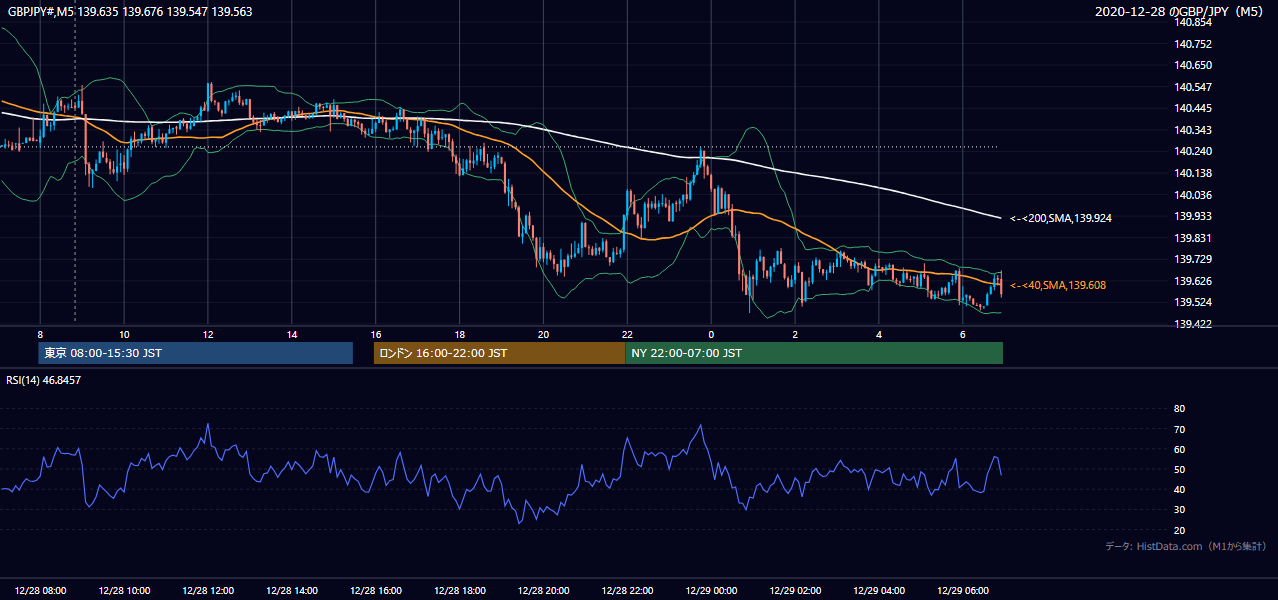Click the 140.138 price axis label

click(x=1194, y=173)
